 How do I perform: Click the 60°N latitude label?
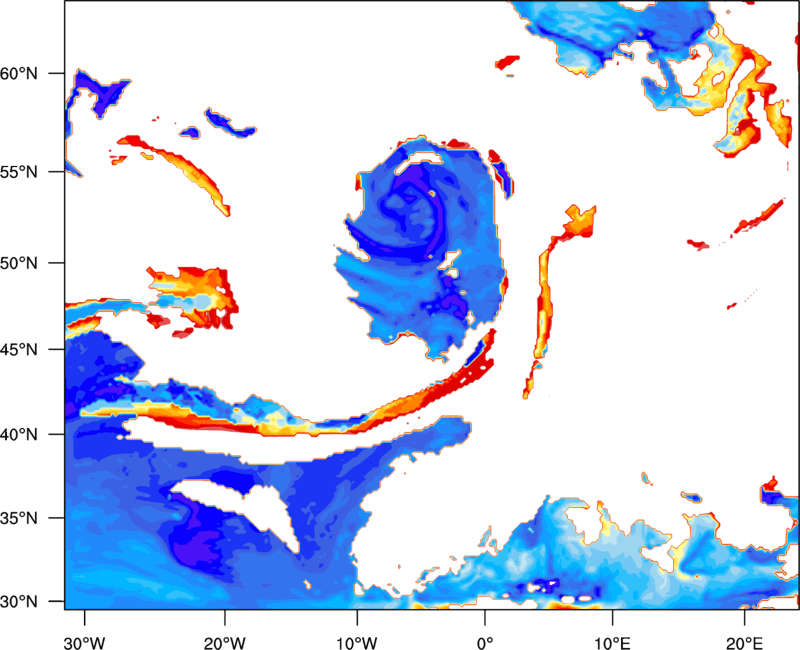point(19,73)
